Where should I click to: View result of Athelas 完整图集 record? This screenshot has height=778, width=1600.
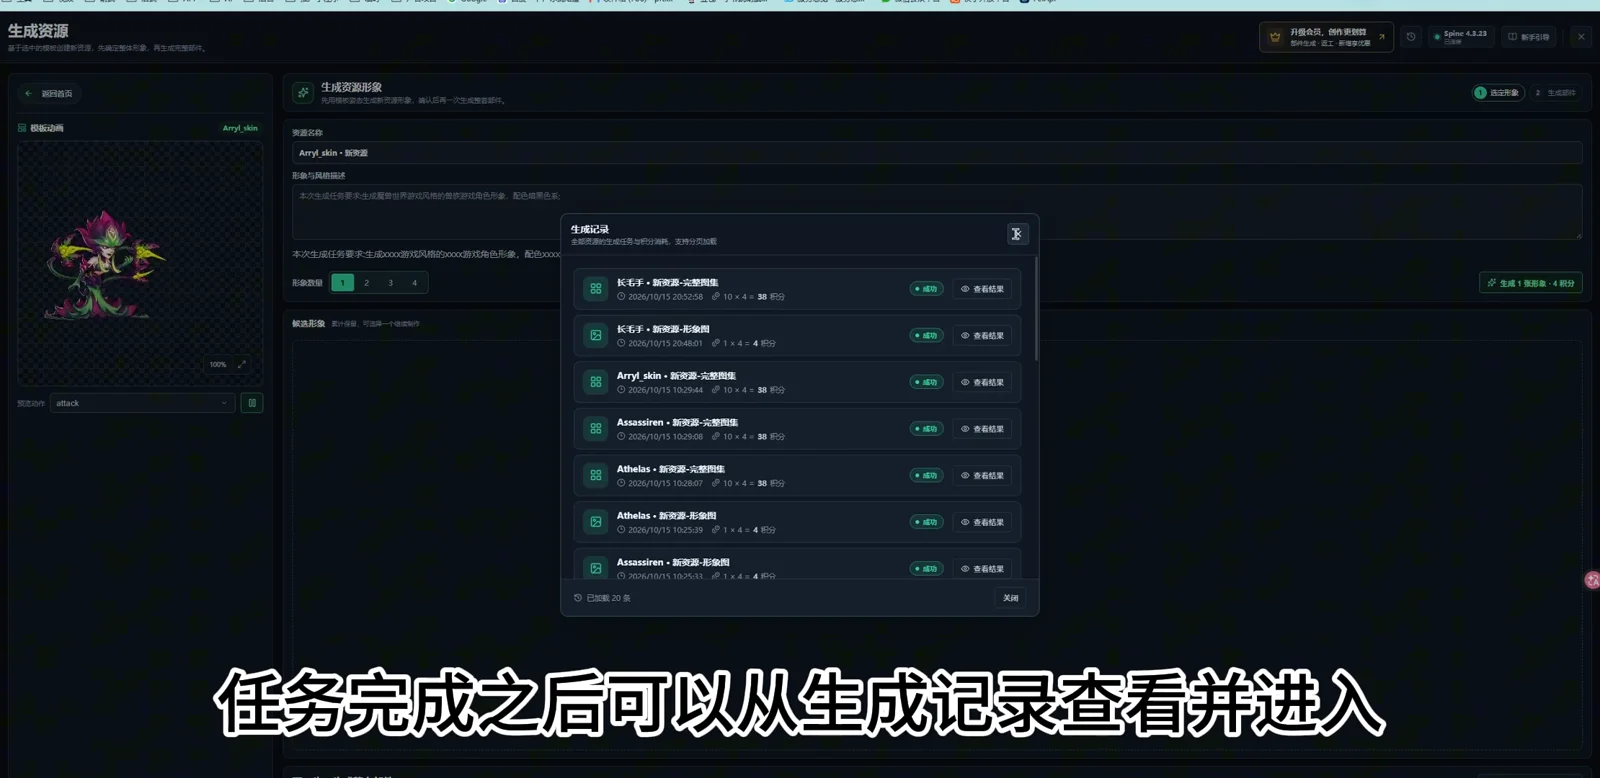pos(982,476)
